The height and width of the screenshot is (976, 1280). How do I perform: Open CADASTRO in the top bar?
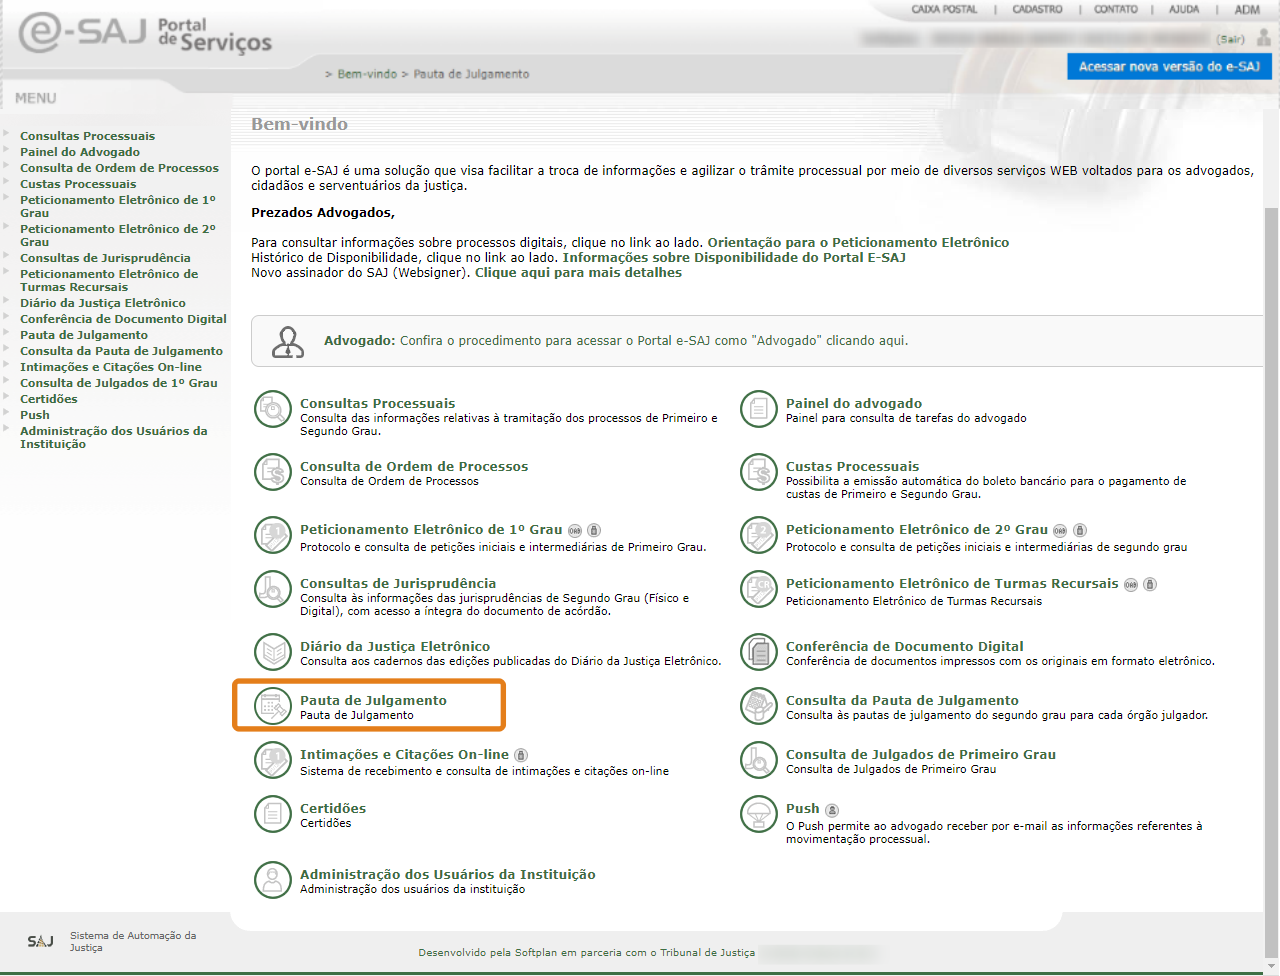tap(1037, 9)
